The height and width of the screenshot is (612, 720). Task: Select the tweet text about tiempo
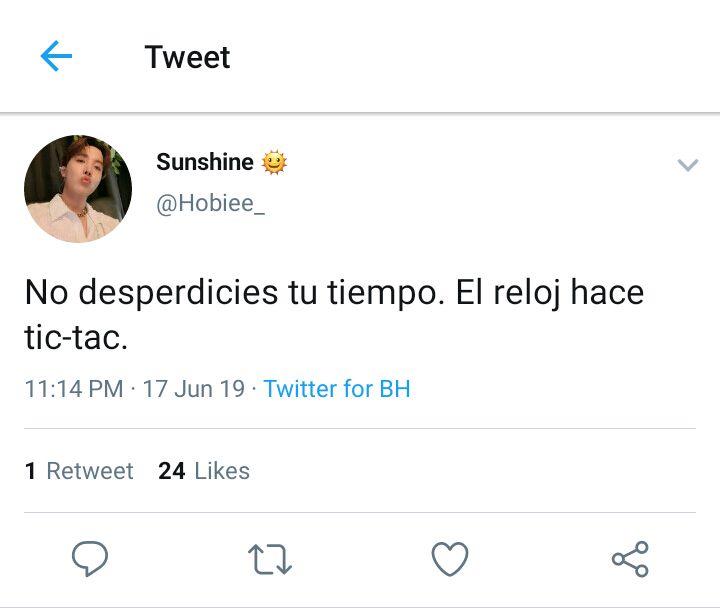(334, 314)
